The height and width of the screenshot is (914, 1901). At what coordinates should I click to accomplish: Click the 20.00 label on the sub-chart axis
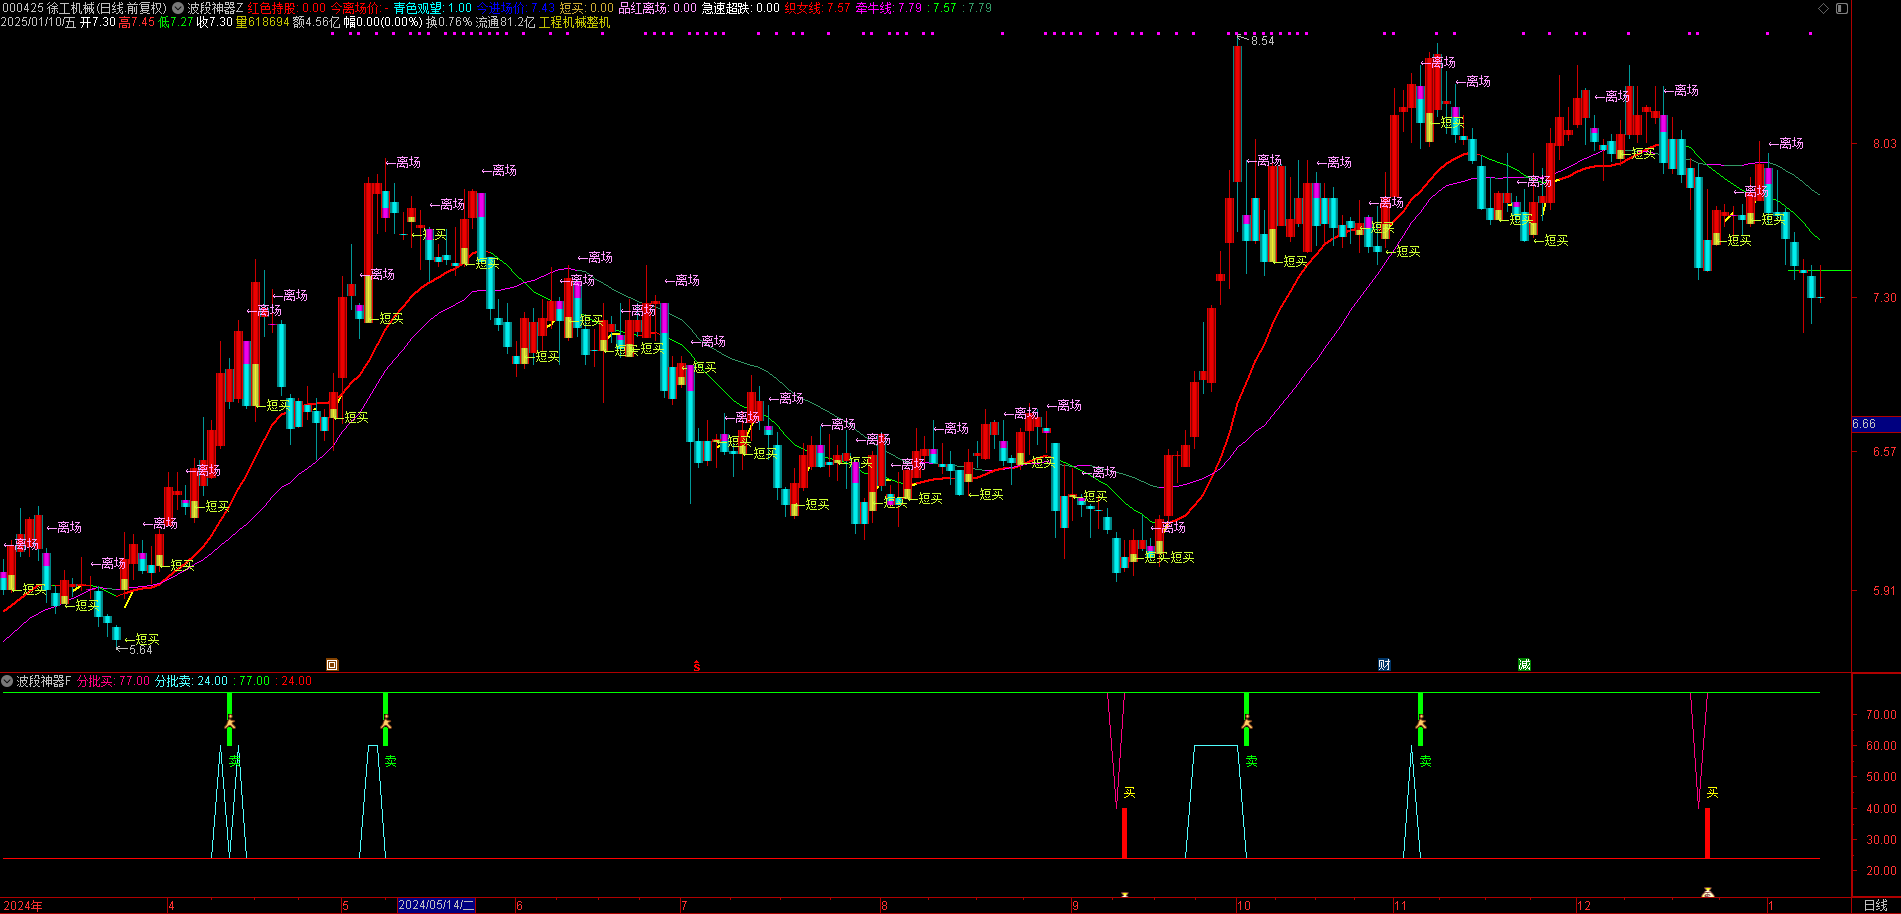1881,871
